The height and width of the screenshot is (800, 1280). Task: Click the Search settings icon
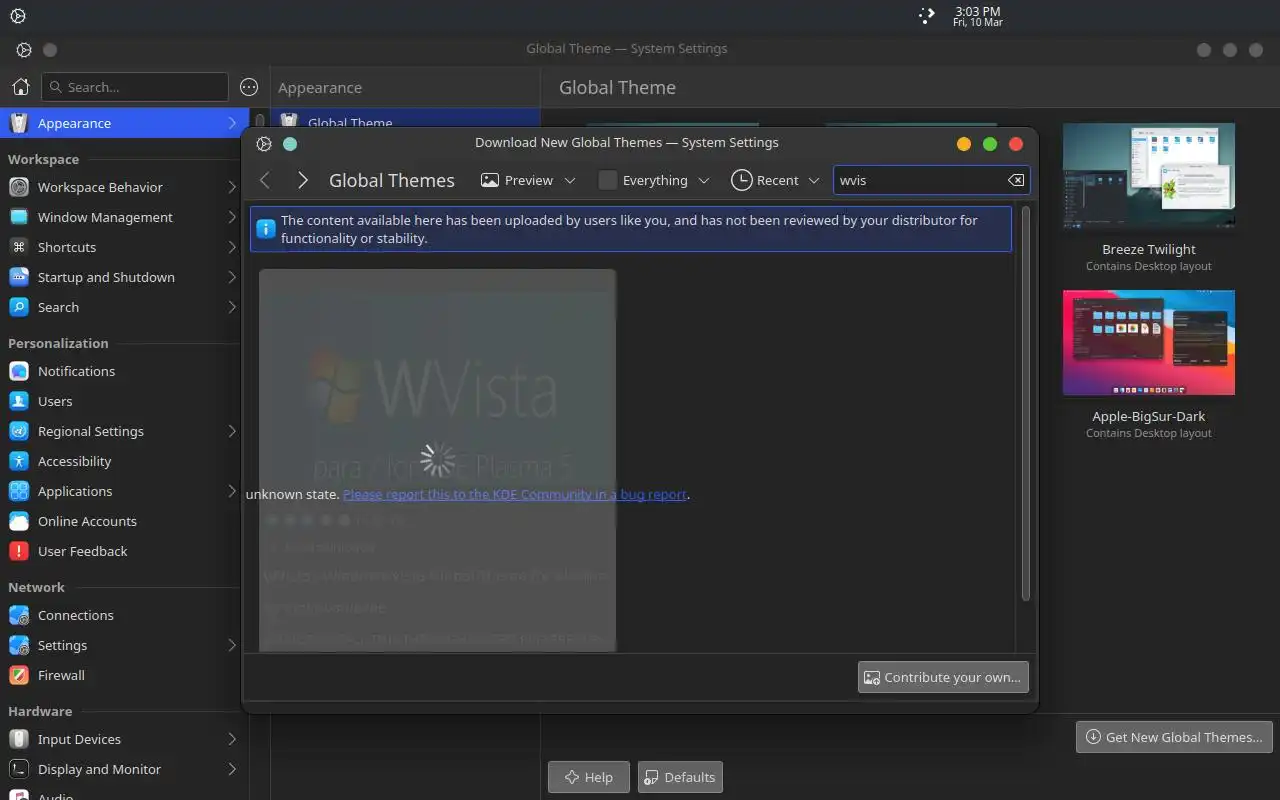tap(19, 307)
